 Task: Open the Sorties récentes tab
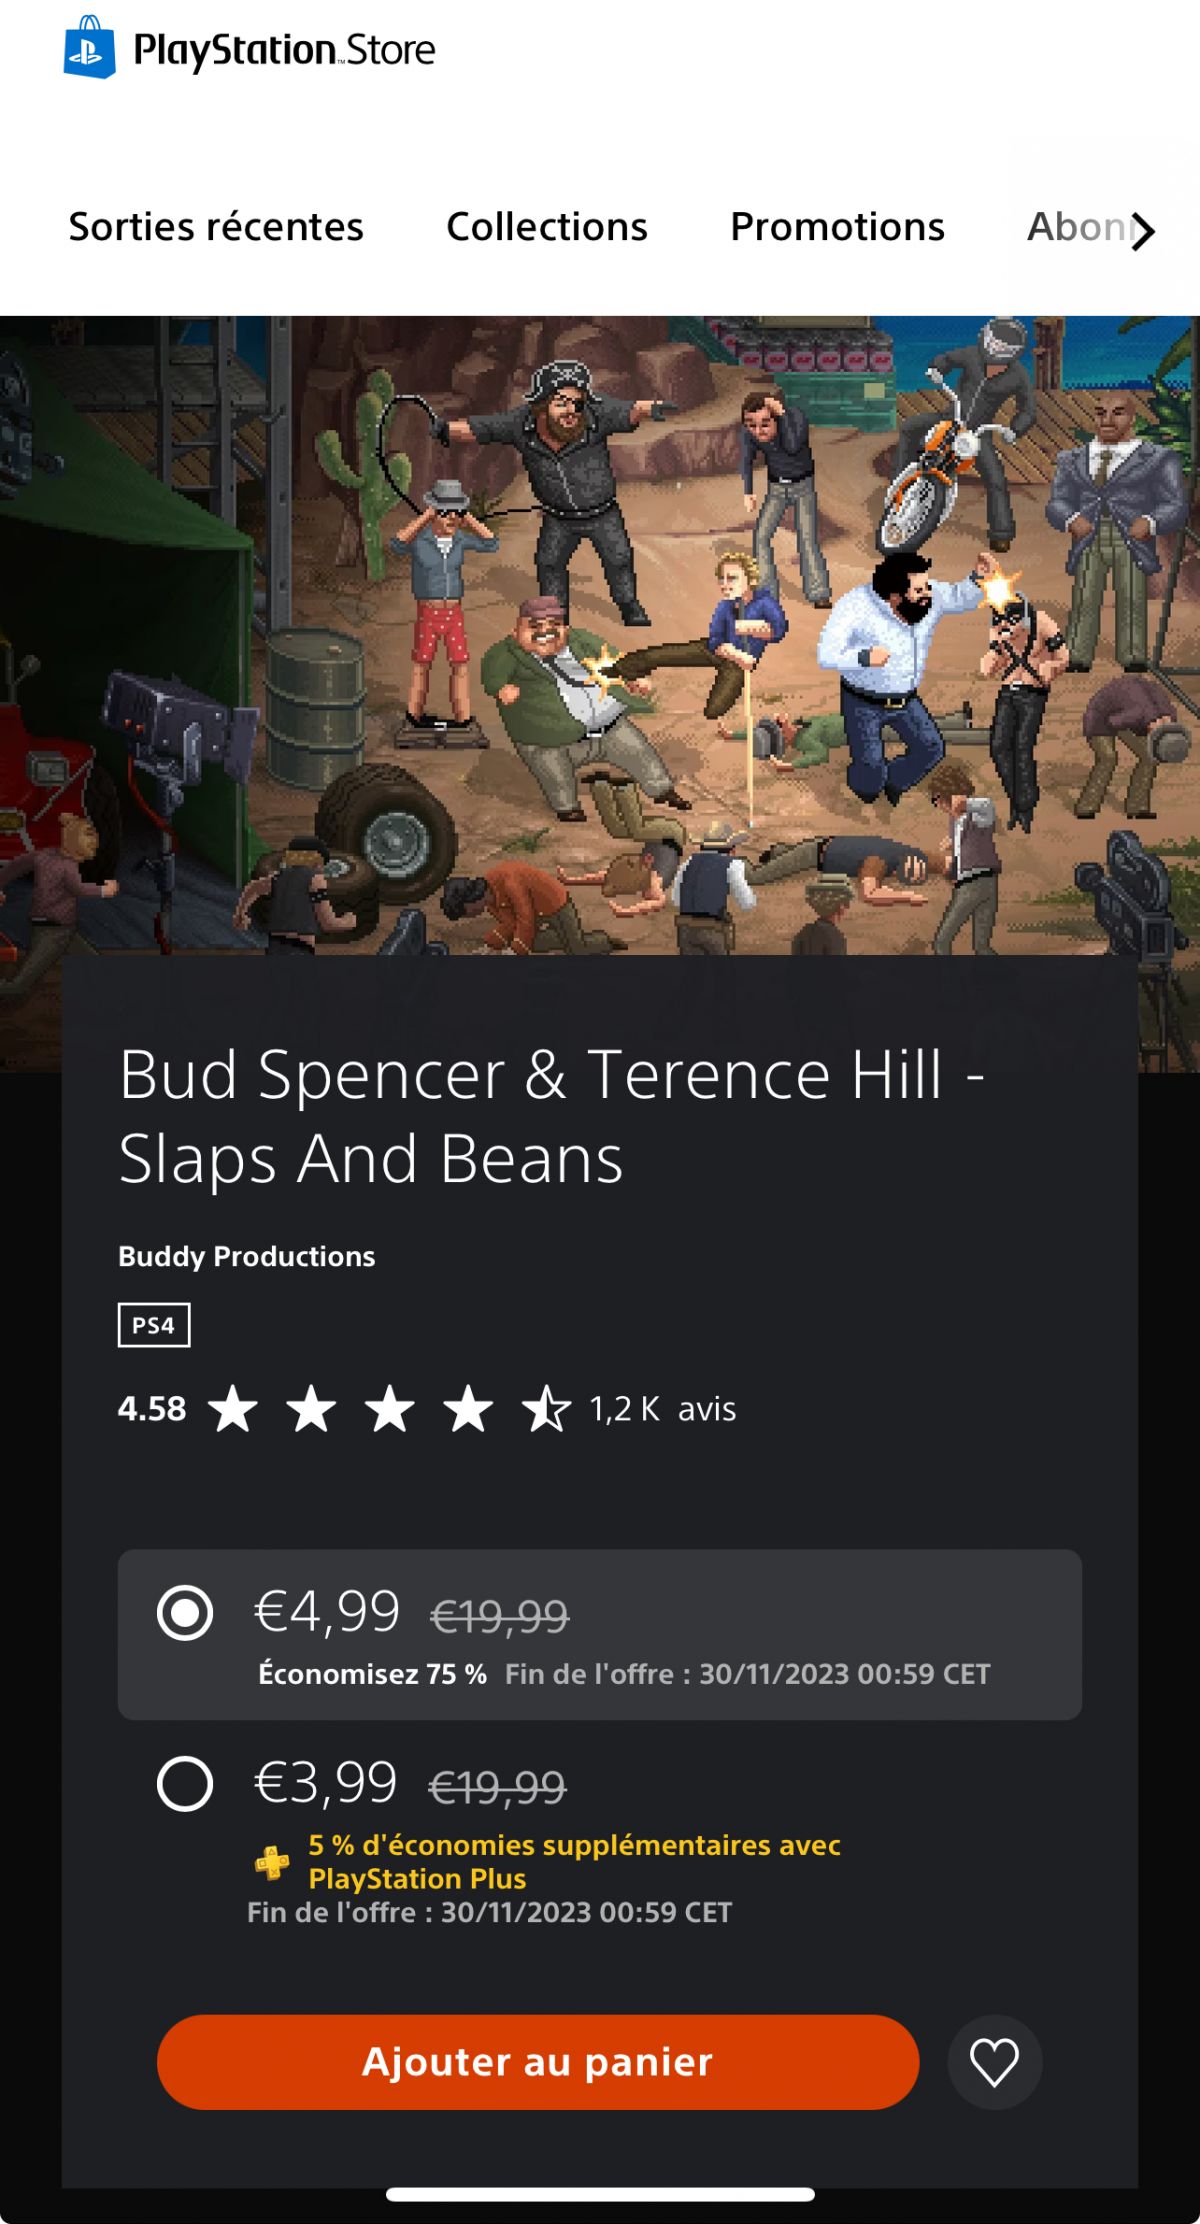tap(216, 227)
